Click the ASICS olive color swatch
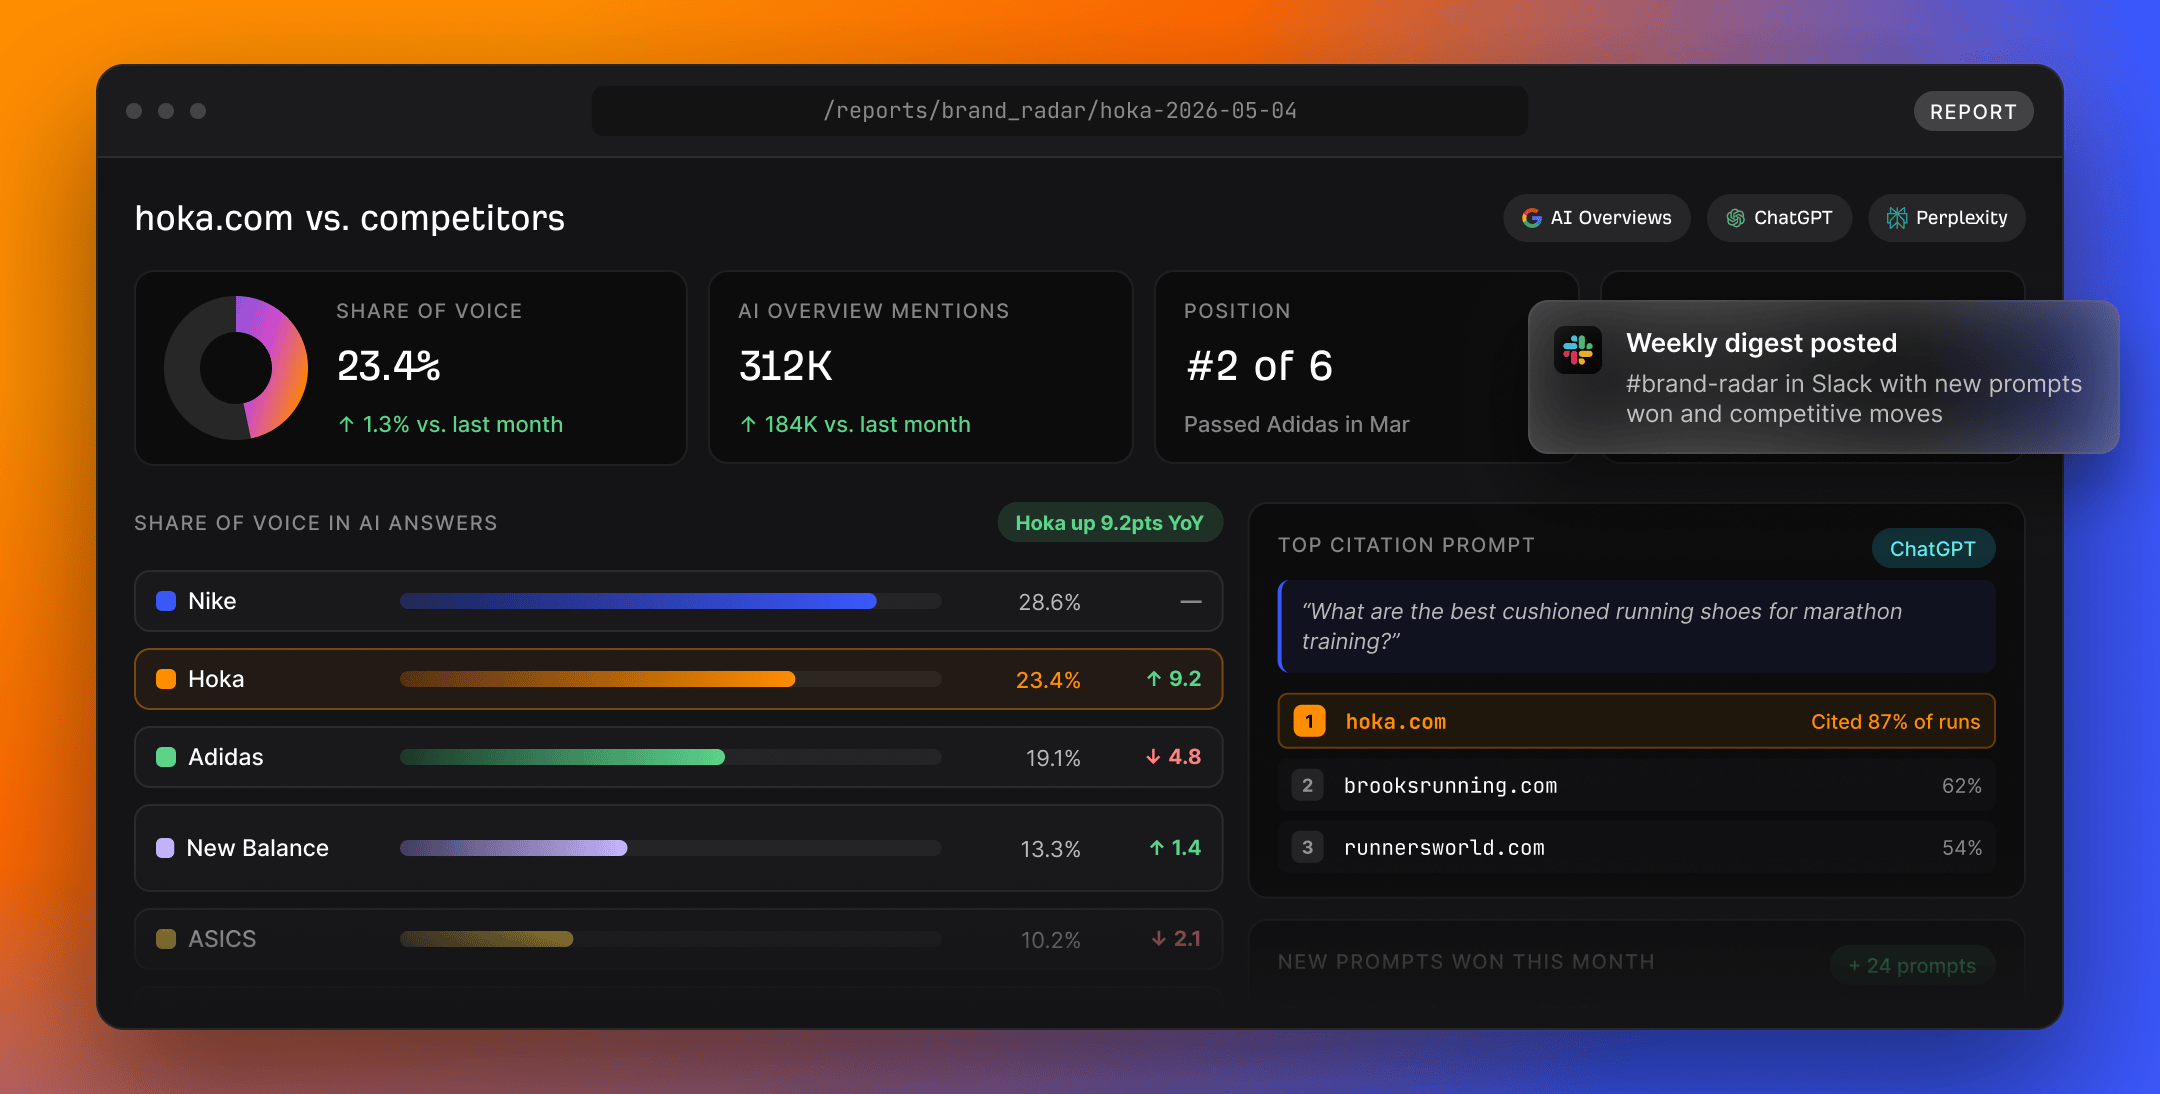The height and width of the screenshot is (1094, 2160). 166,939
